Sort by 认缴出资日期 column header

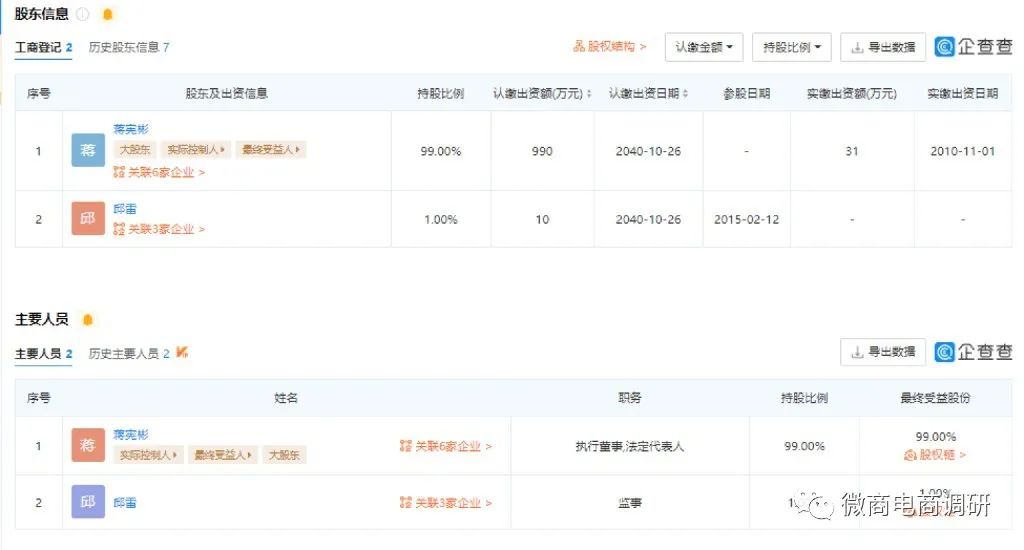[x=648, y=93]
